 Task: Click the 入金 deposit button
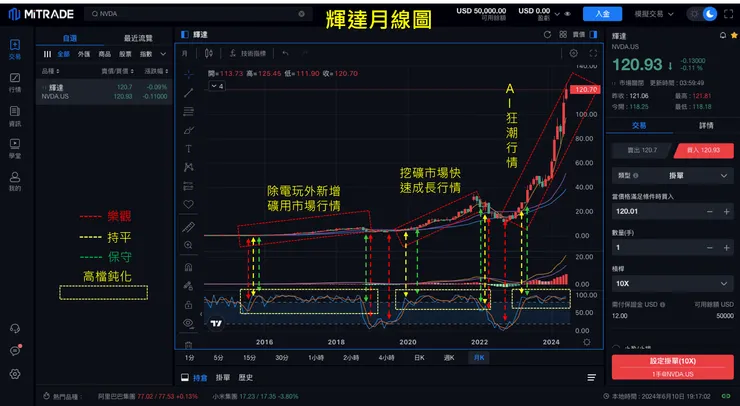click(602, 14)
